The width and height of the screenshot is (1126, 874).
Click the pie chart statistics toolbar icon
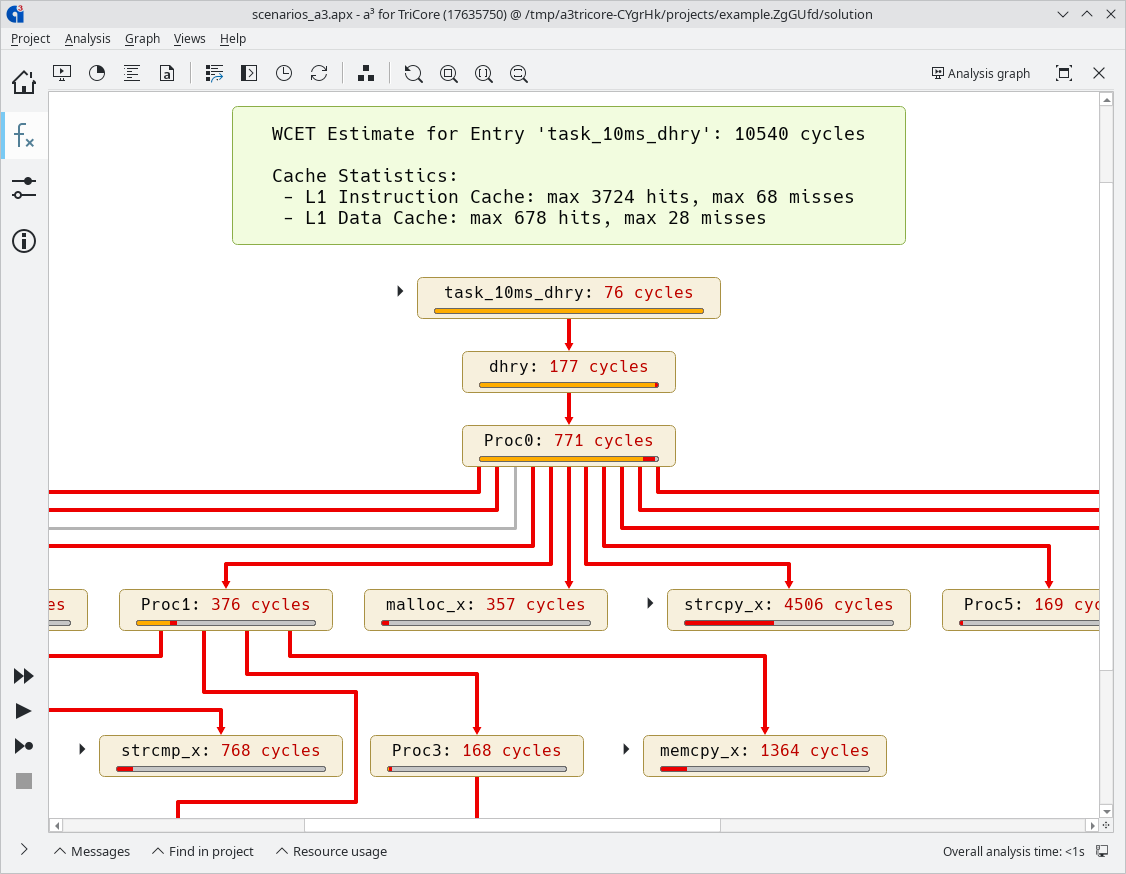click(97, 73)
